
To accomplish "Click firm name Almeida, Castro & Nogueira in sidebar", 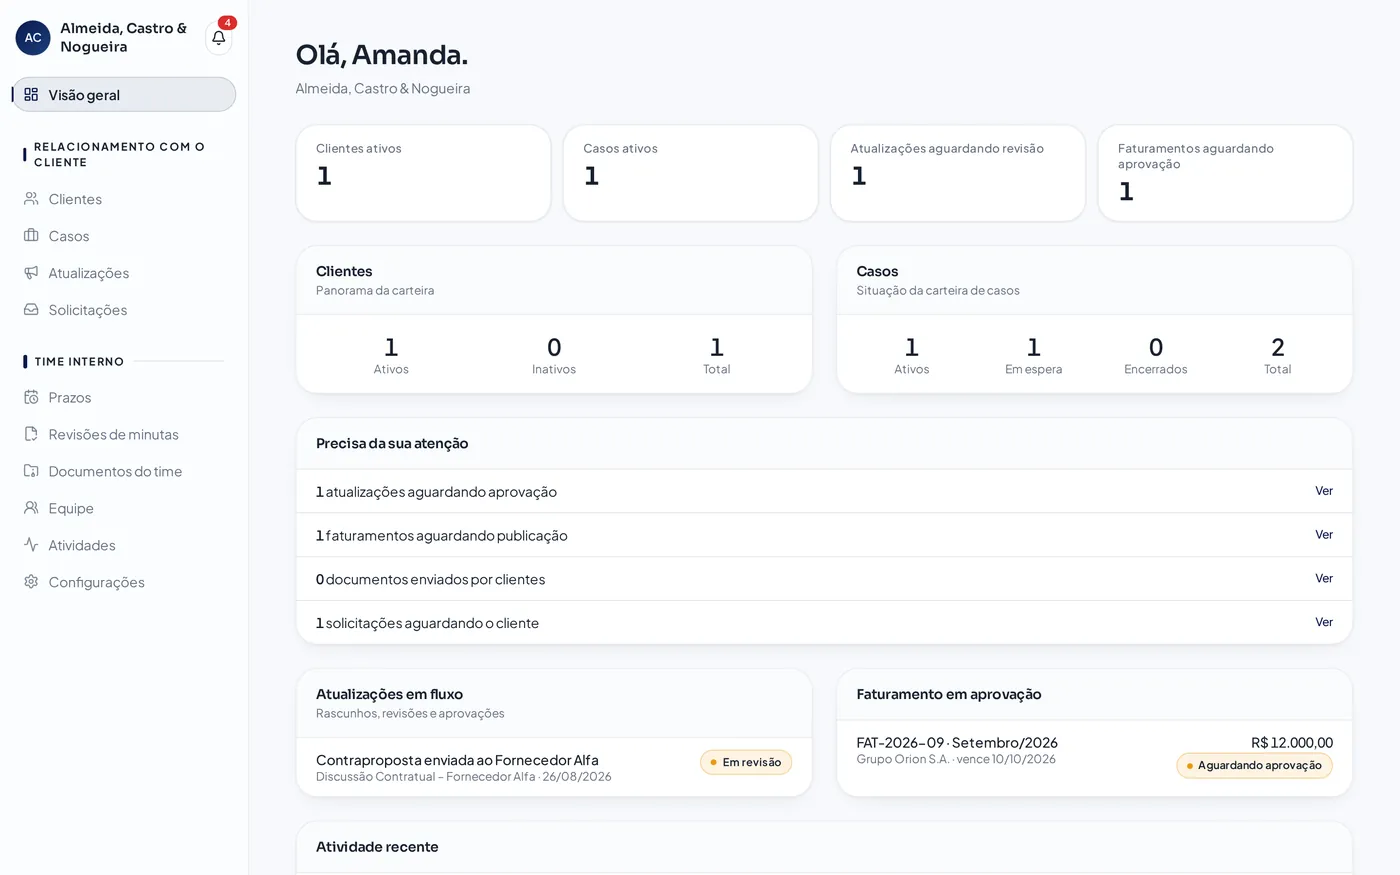I will point(123,37).
